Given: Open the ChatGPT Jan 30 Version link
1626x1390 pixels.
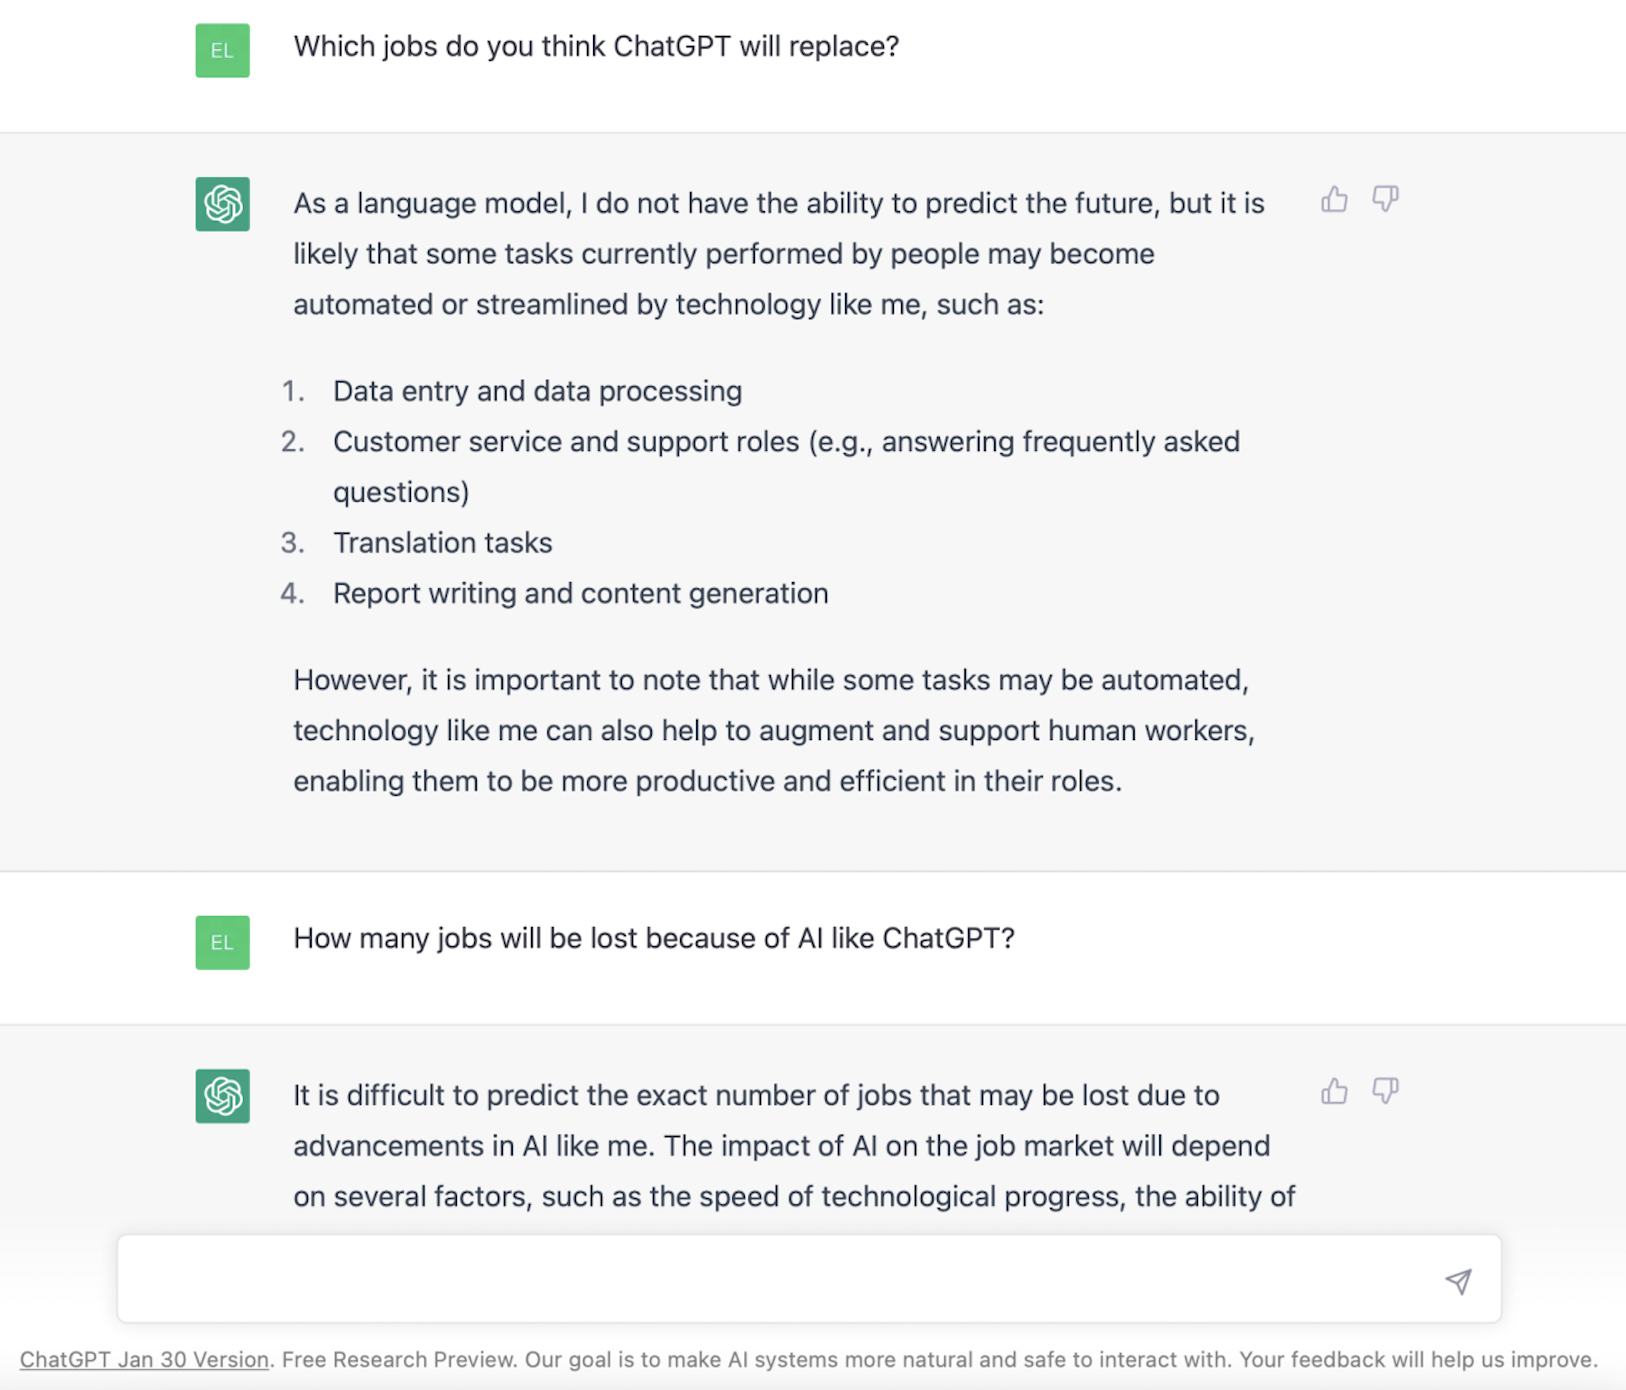Looking at the screenshot, I should 144,1360.
